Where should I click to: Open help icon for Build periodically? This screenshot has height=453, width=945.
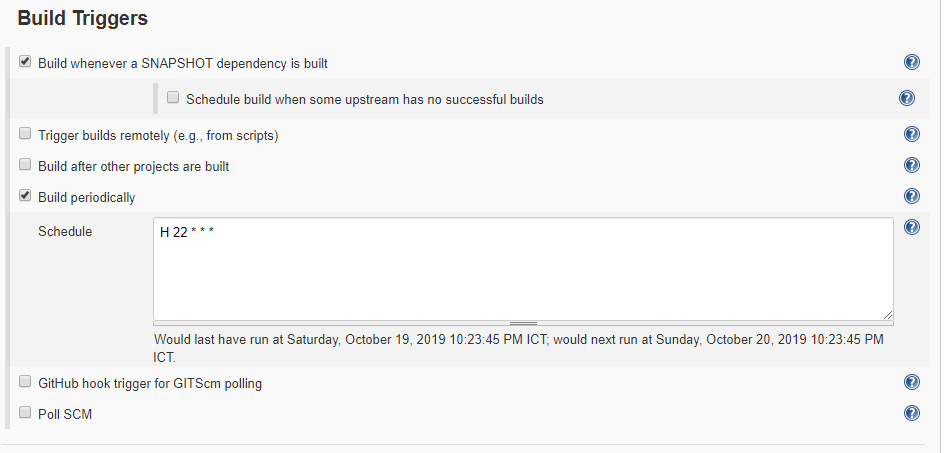pyautogui.click(x=911, y=196)
